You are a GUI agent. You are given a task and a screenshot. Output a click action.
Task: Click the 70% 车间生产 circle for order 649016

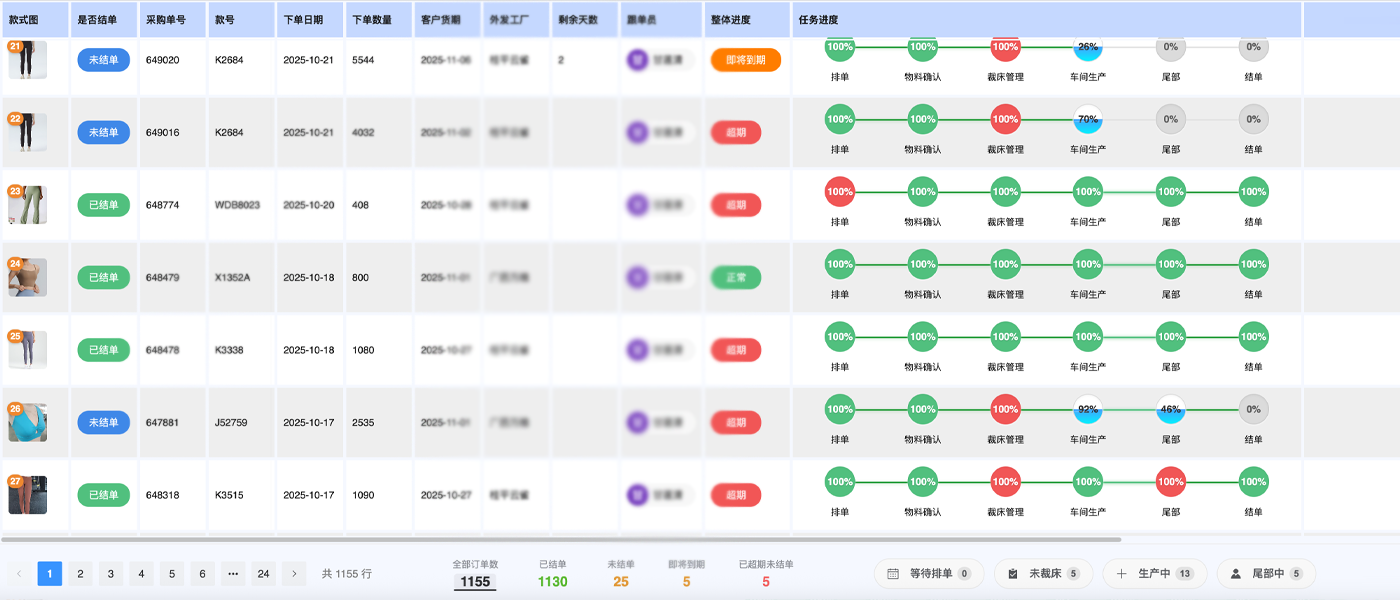click(1087, 119)
